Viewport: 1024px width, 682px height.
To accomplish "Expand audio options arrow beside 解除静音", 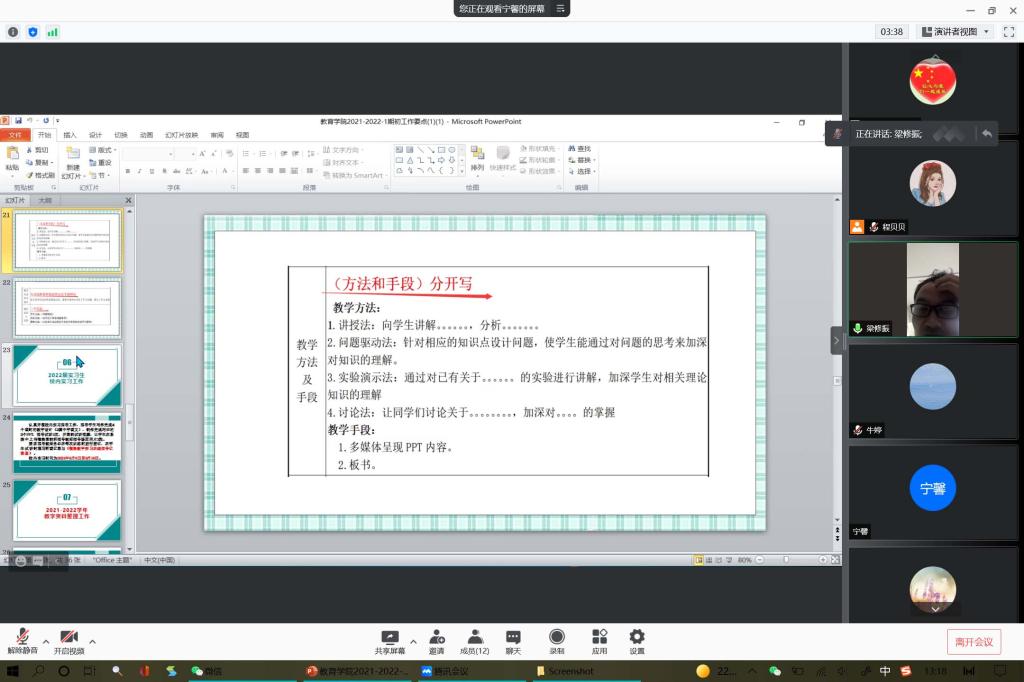I will click(46, 641).
